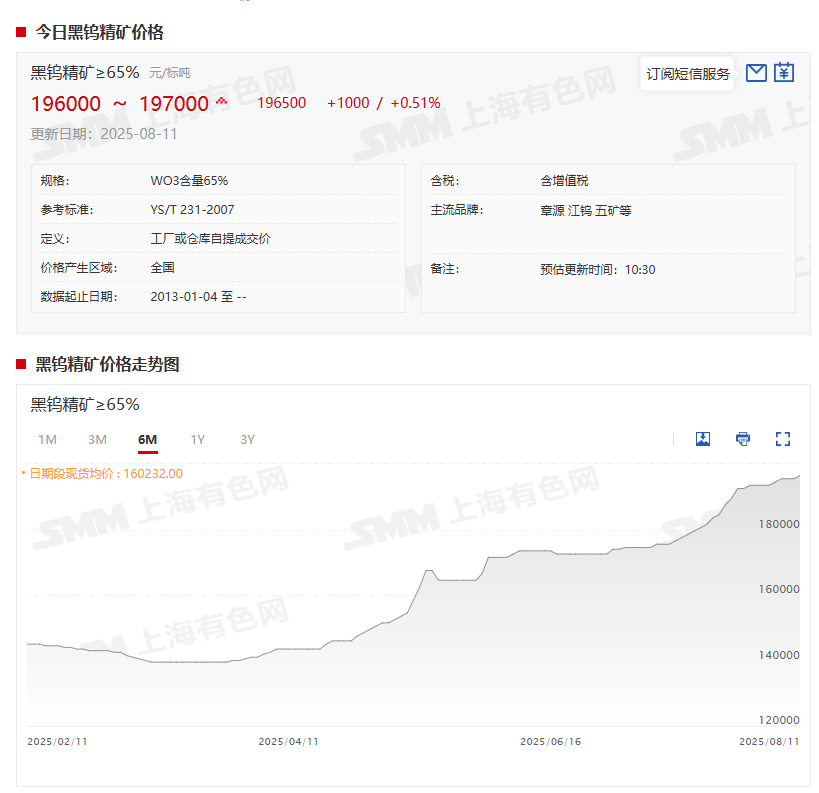This screenshot has height=793, width=819.
Task: Click the 2025/04/11 date on chart axis
Action: pos(288,742)
